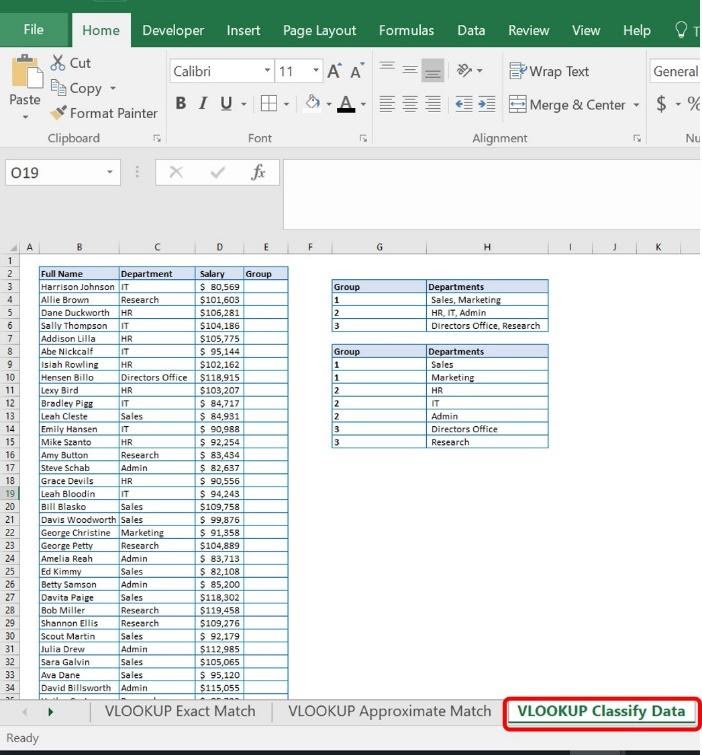
Task: Toggle Wrap Text for the cell
Action: (x=549, y=71)
